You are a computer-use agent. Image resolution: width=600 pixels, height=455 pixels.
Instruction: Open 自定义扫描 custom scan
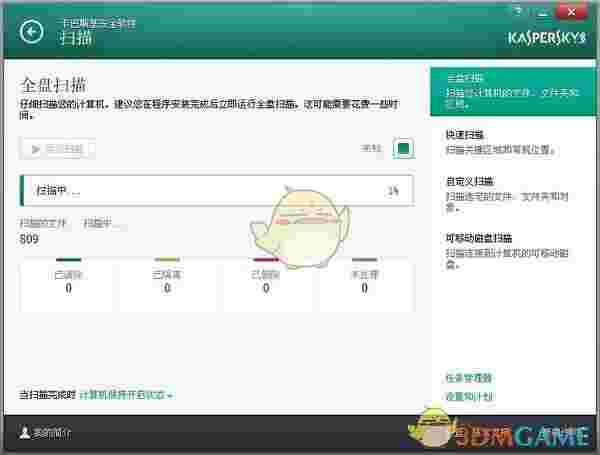tap(470, 181)
